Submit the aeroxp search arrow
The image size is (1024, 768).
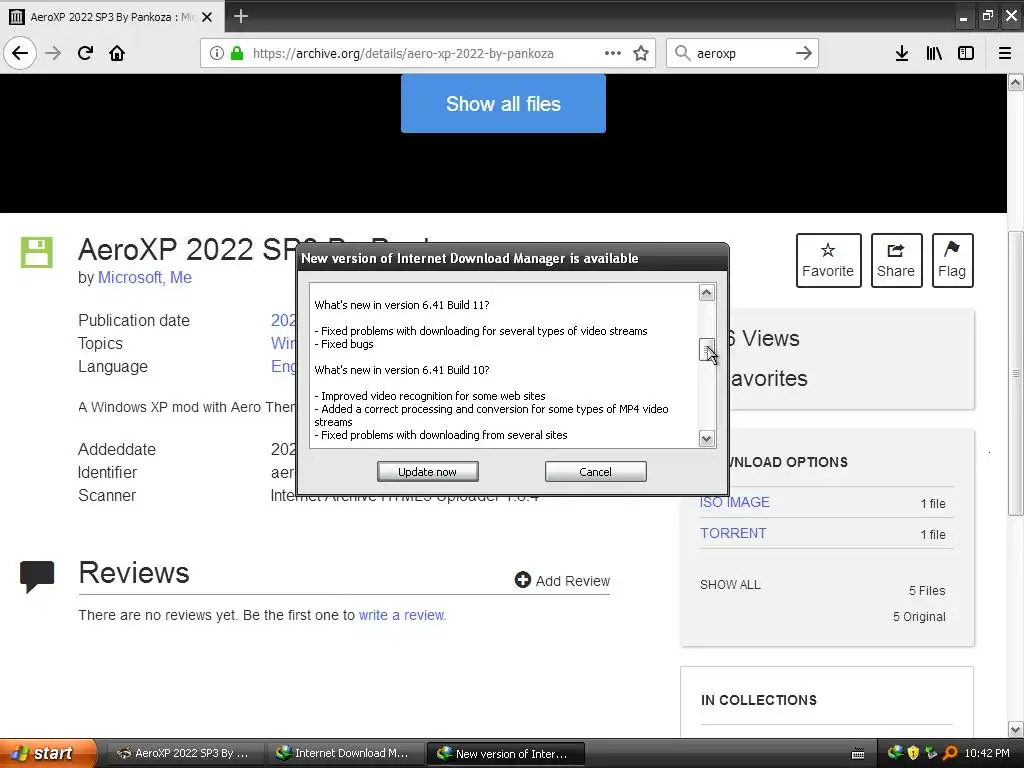coord(804,53)
